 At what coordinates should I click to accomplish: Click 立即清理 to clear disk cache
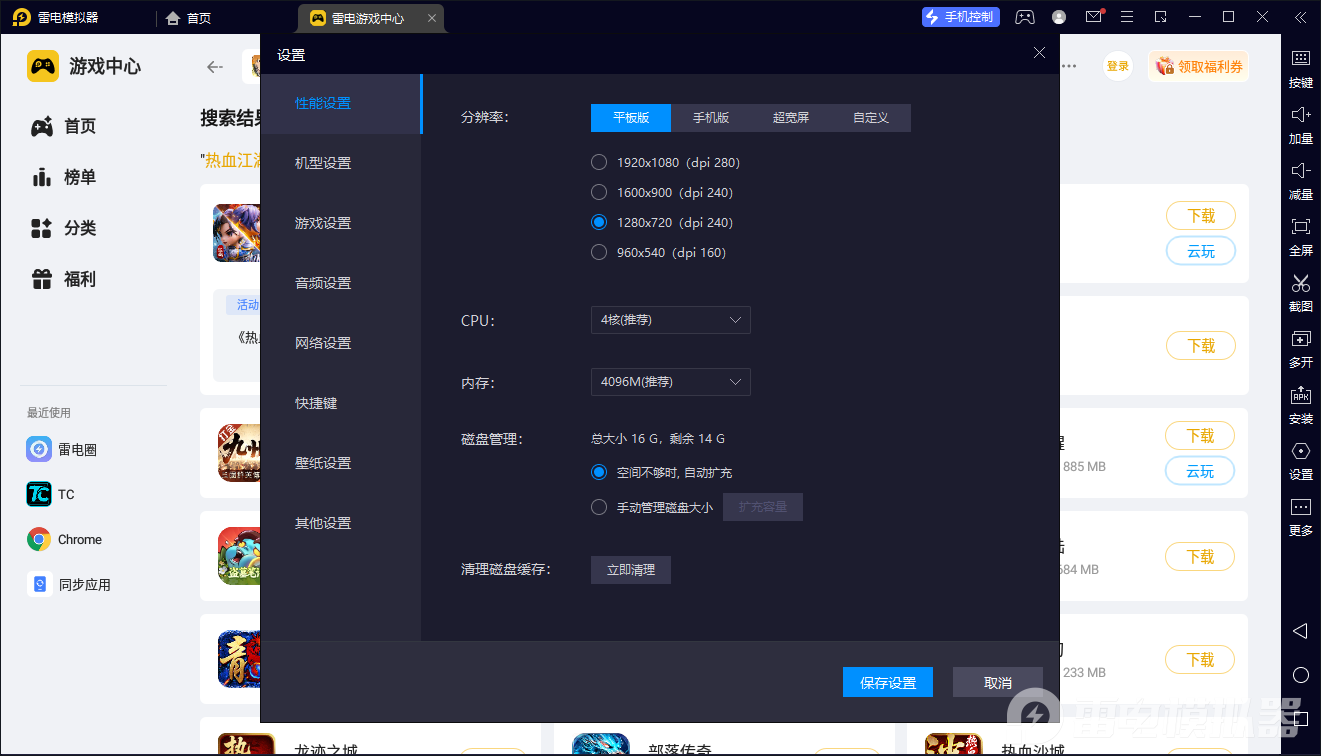[x=631, y=570]
